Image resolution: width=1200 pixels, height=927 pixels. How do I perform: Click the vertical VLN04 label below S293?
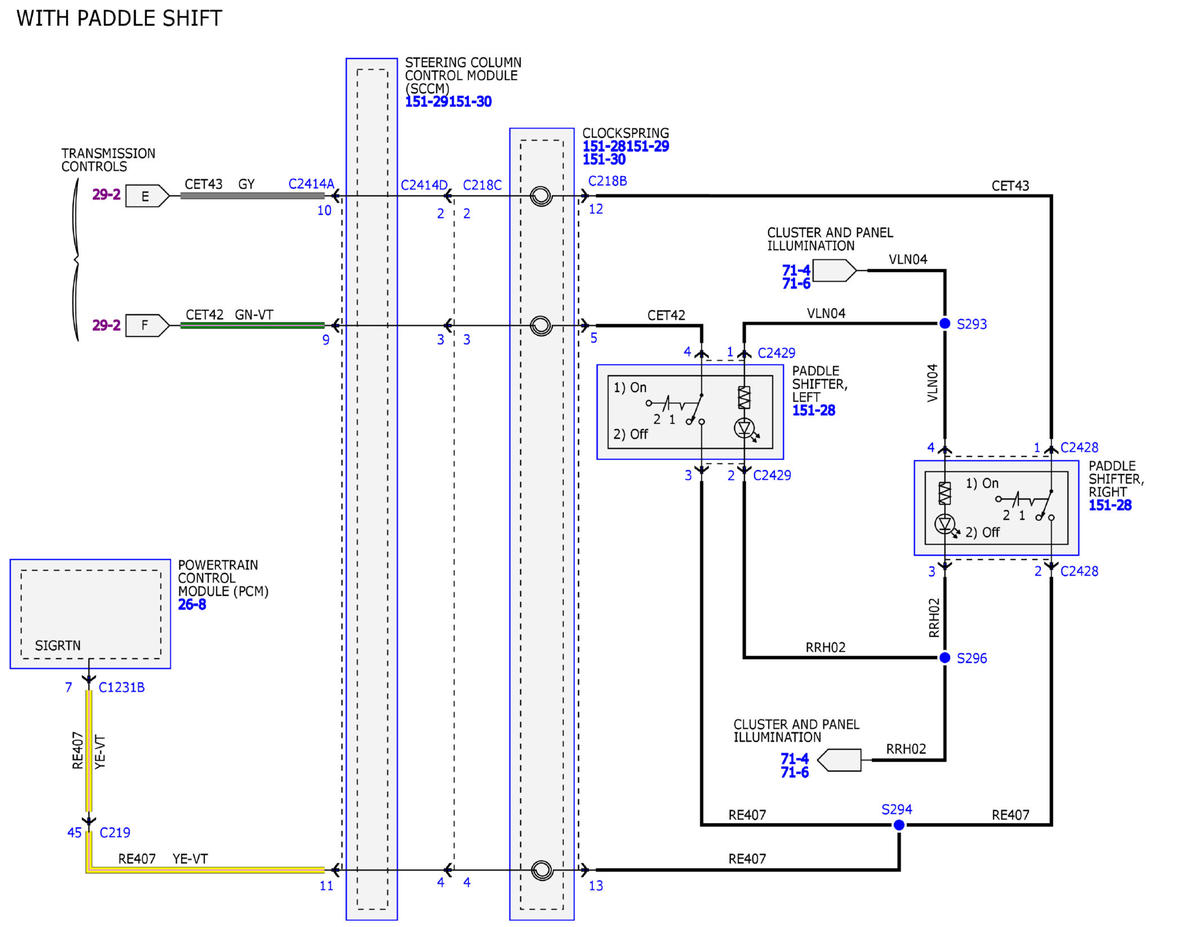pos(932,382)
